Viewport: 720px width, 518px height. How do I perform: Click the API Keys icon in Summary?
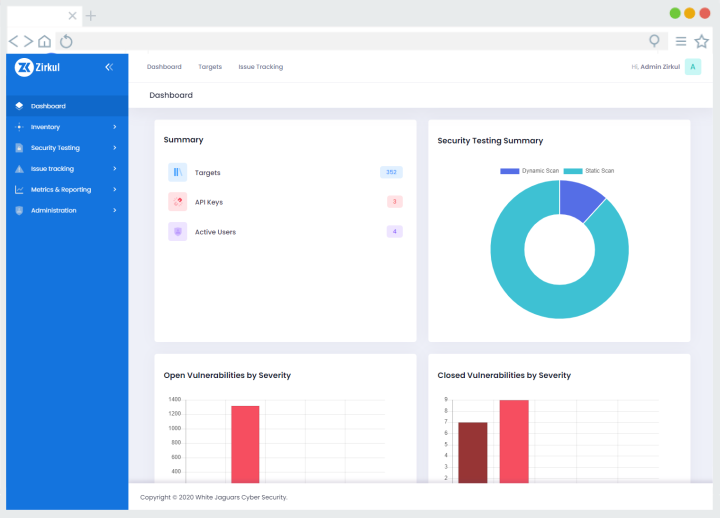point(177,202)
